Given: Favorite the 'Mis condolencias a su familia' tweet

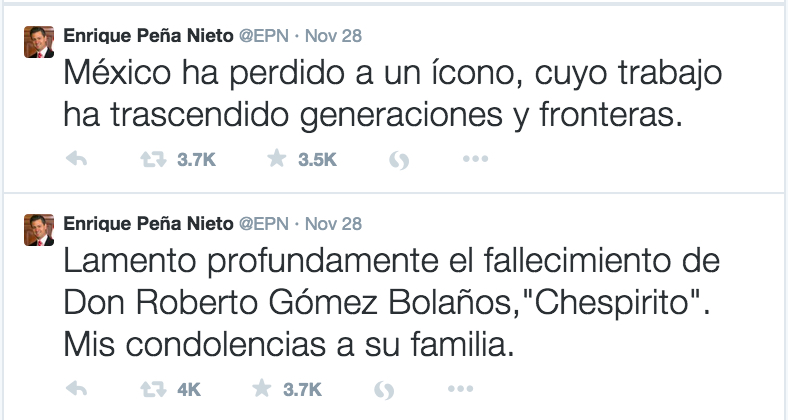Looking at the screenshot, I should (x=261, y=388).
